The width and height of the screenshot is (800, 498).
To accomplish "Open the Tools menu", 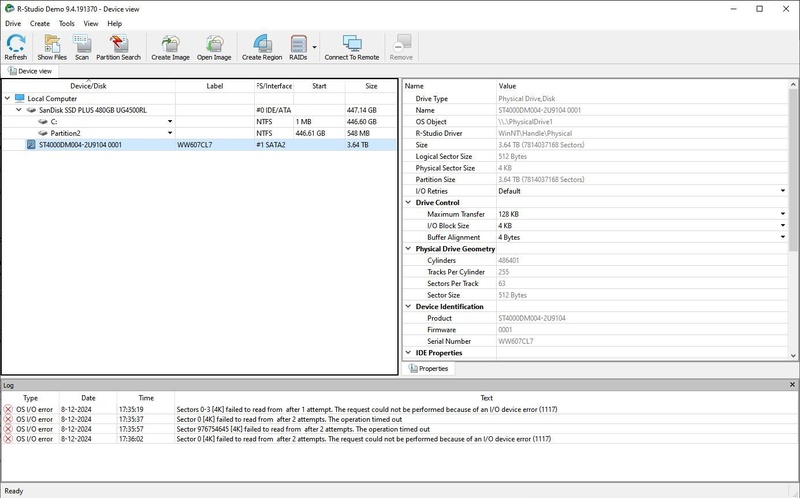I will [x=67, y=23].
